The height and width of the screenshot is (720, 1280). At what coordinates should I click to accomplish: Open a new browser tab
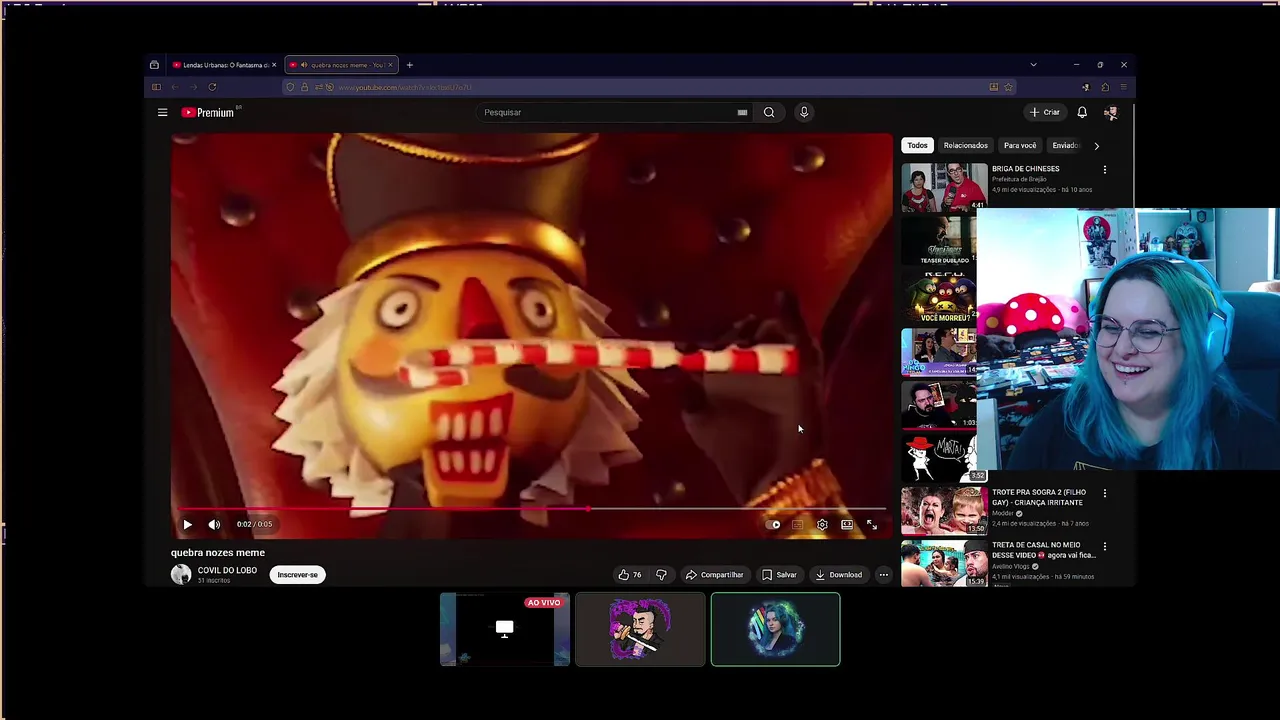(409, 65)
